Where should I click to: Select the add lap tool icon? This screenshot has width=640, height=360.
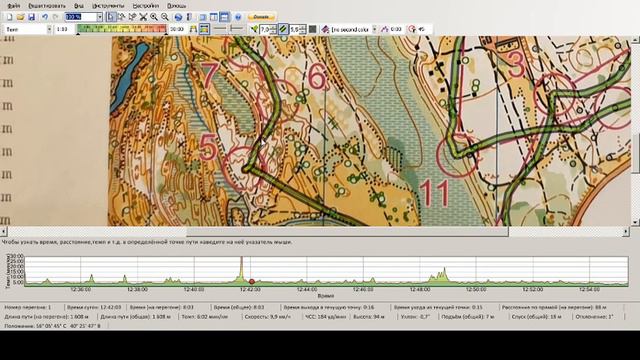[132, 17]
